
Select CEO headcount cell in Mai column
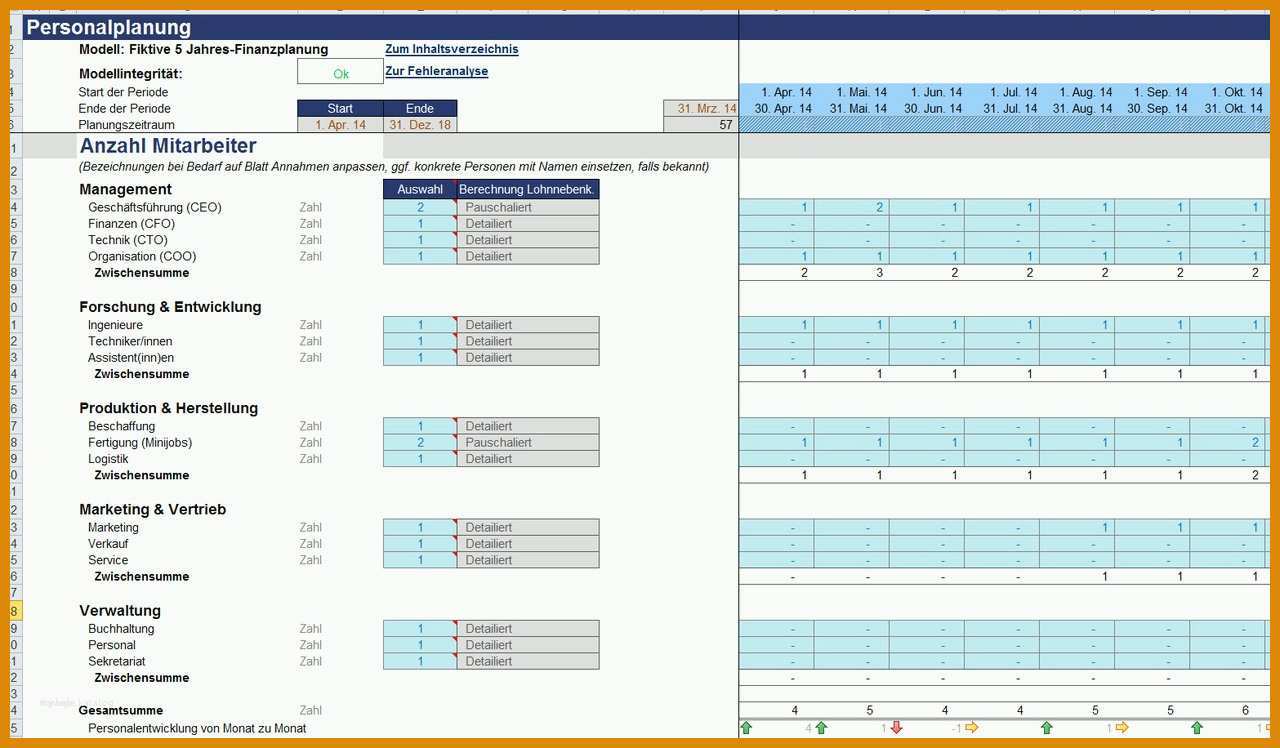(x=851, y=207)
